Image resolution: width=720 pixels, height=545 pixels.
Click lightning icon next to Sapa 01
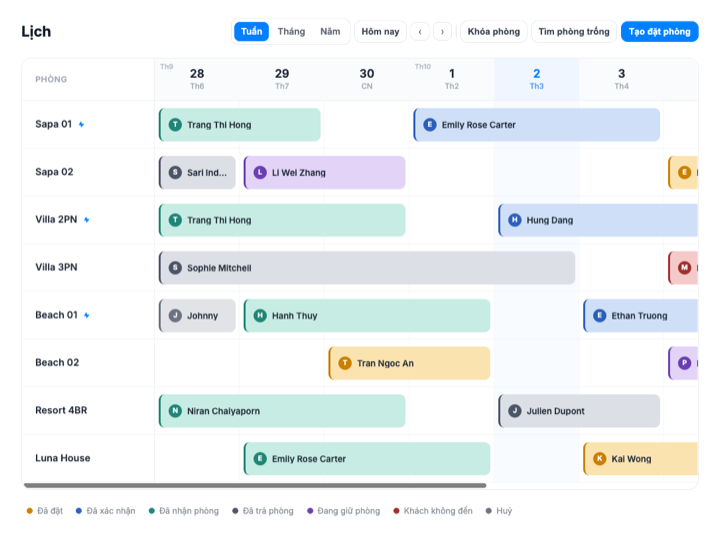point(81,124)
